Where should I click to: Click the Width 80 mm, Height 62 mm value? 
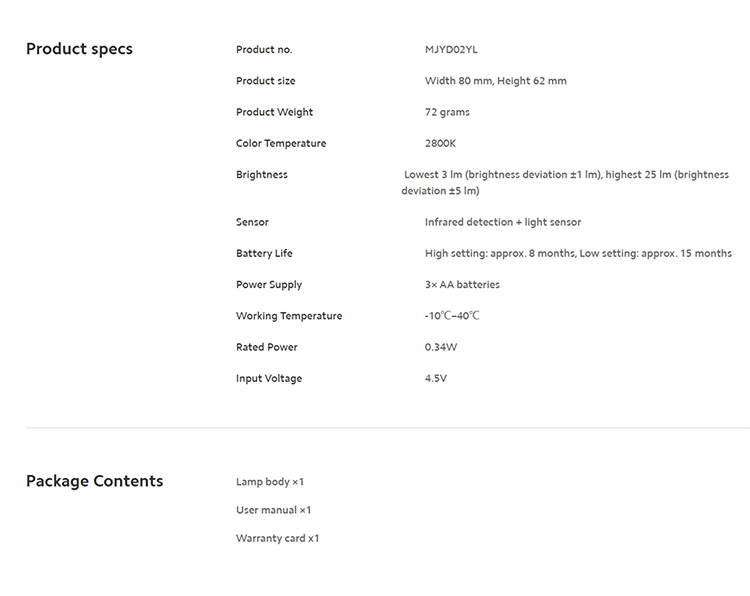pyautogui.click(x=495, y=81)
